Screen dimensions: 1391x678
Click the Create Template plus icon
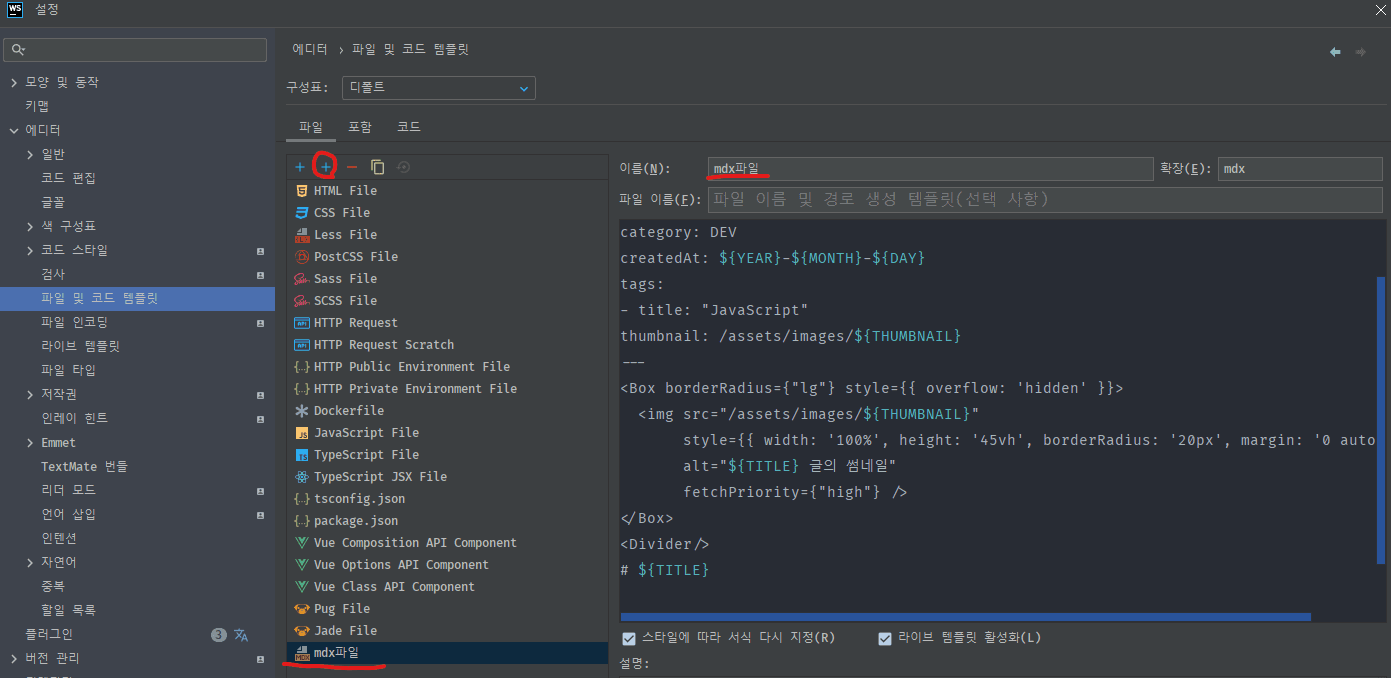300,167
